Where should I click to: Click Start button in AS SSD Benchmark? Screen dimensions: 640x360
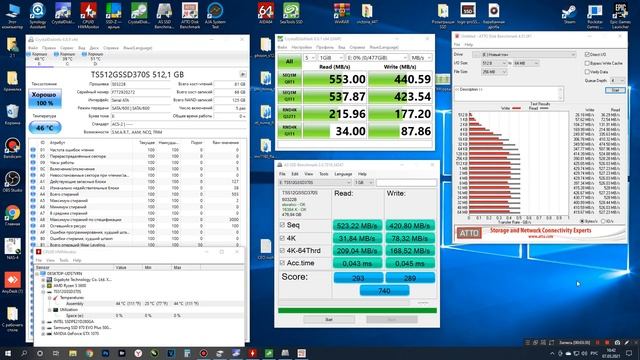pyautogui.click(x=329, y=320)
